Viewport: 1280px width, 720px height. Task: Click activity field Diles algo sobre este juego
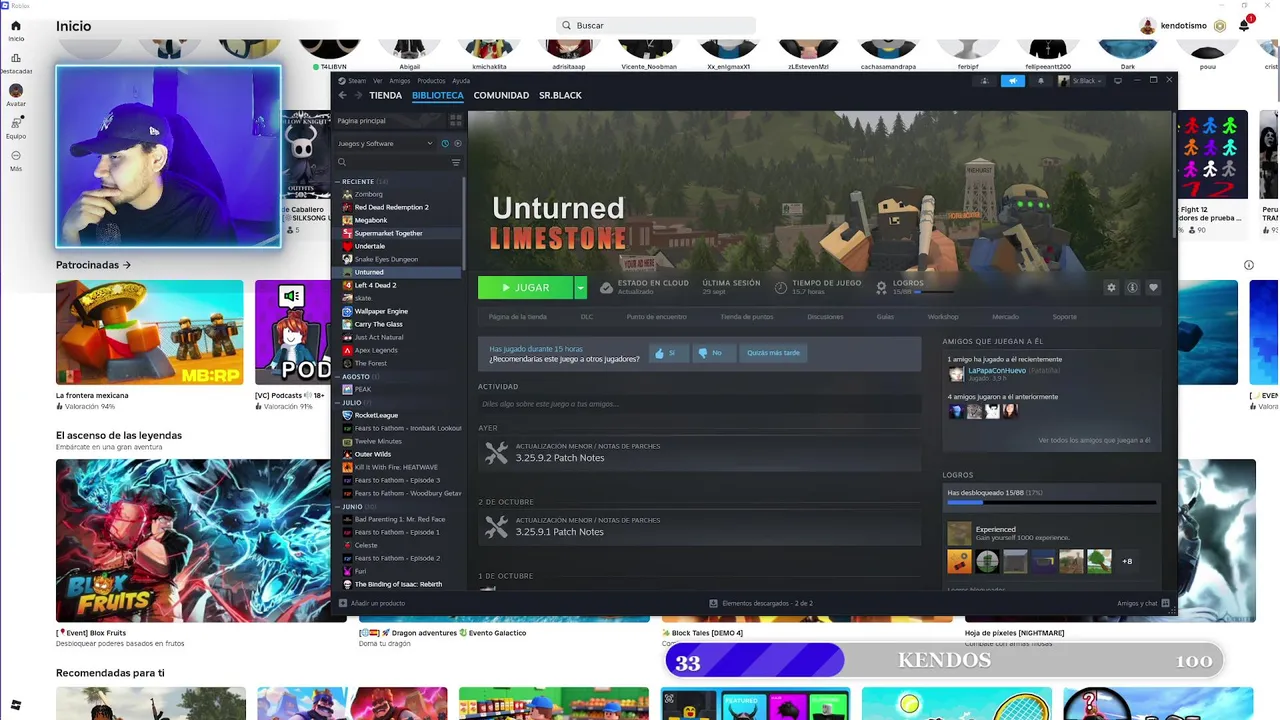click(699, 404)
